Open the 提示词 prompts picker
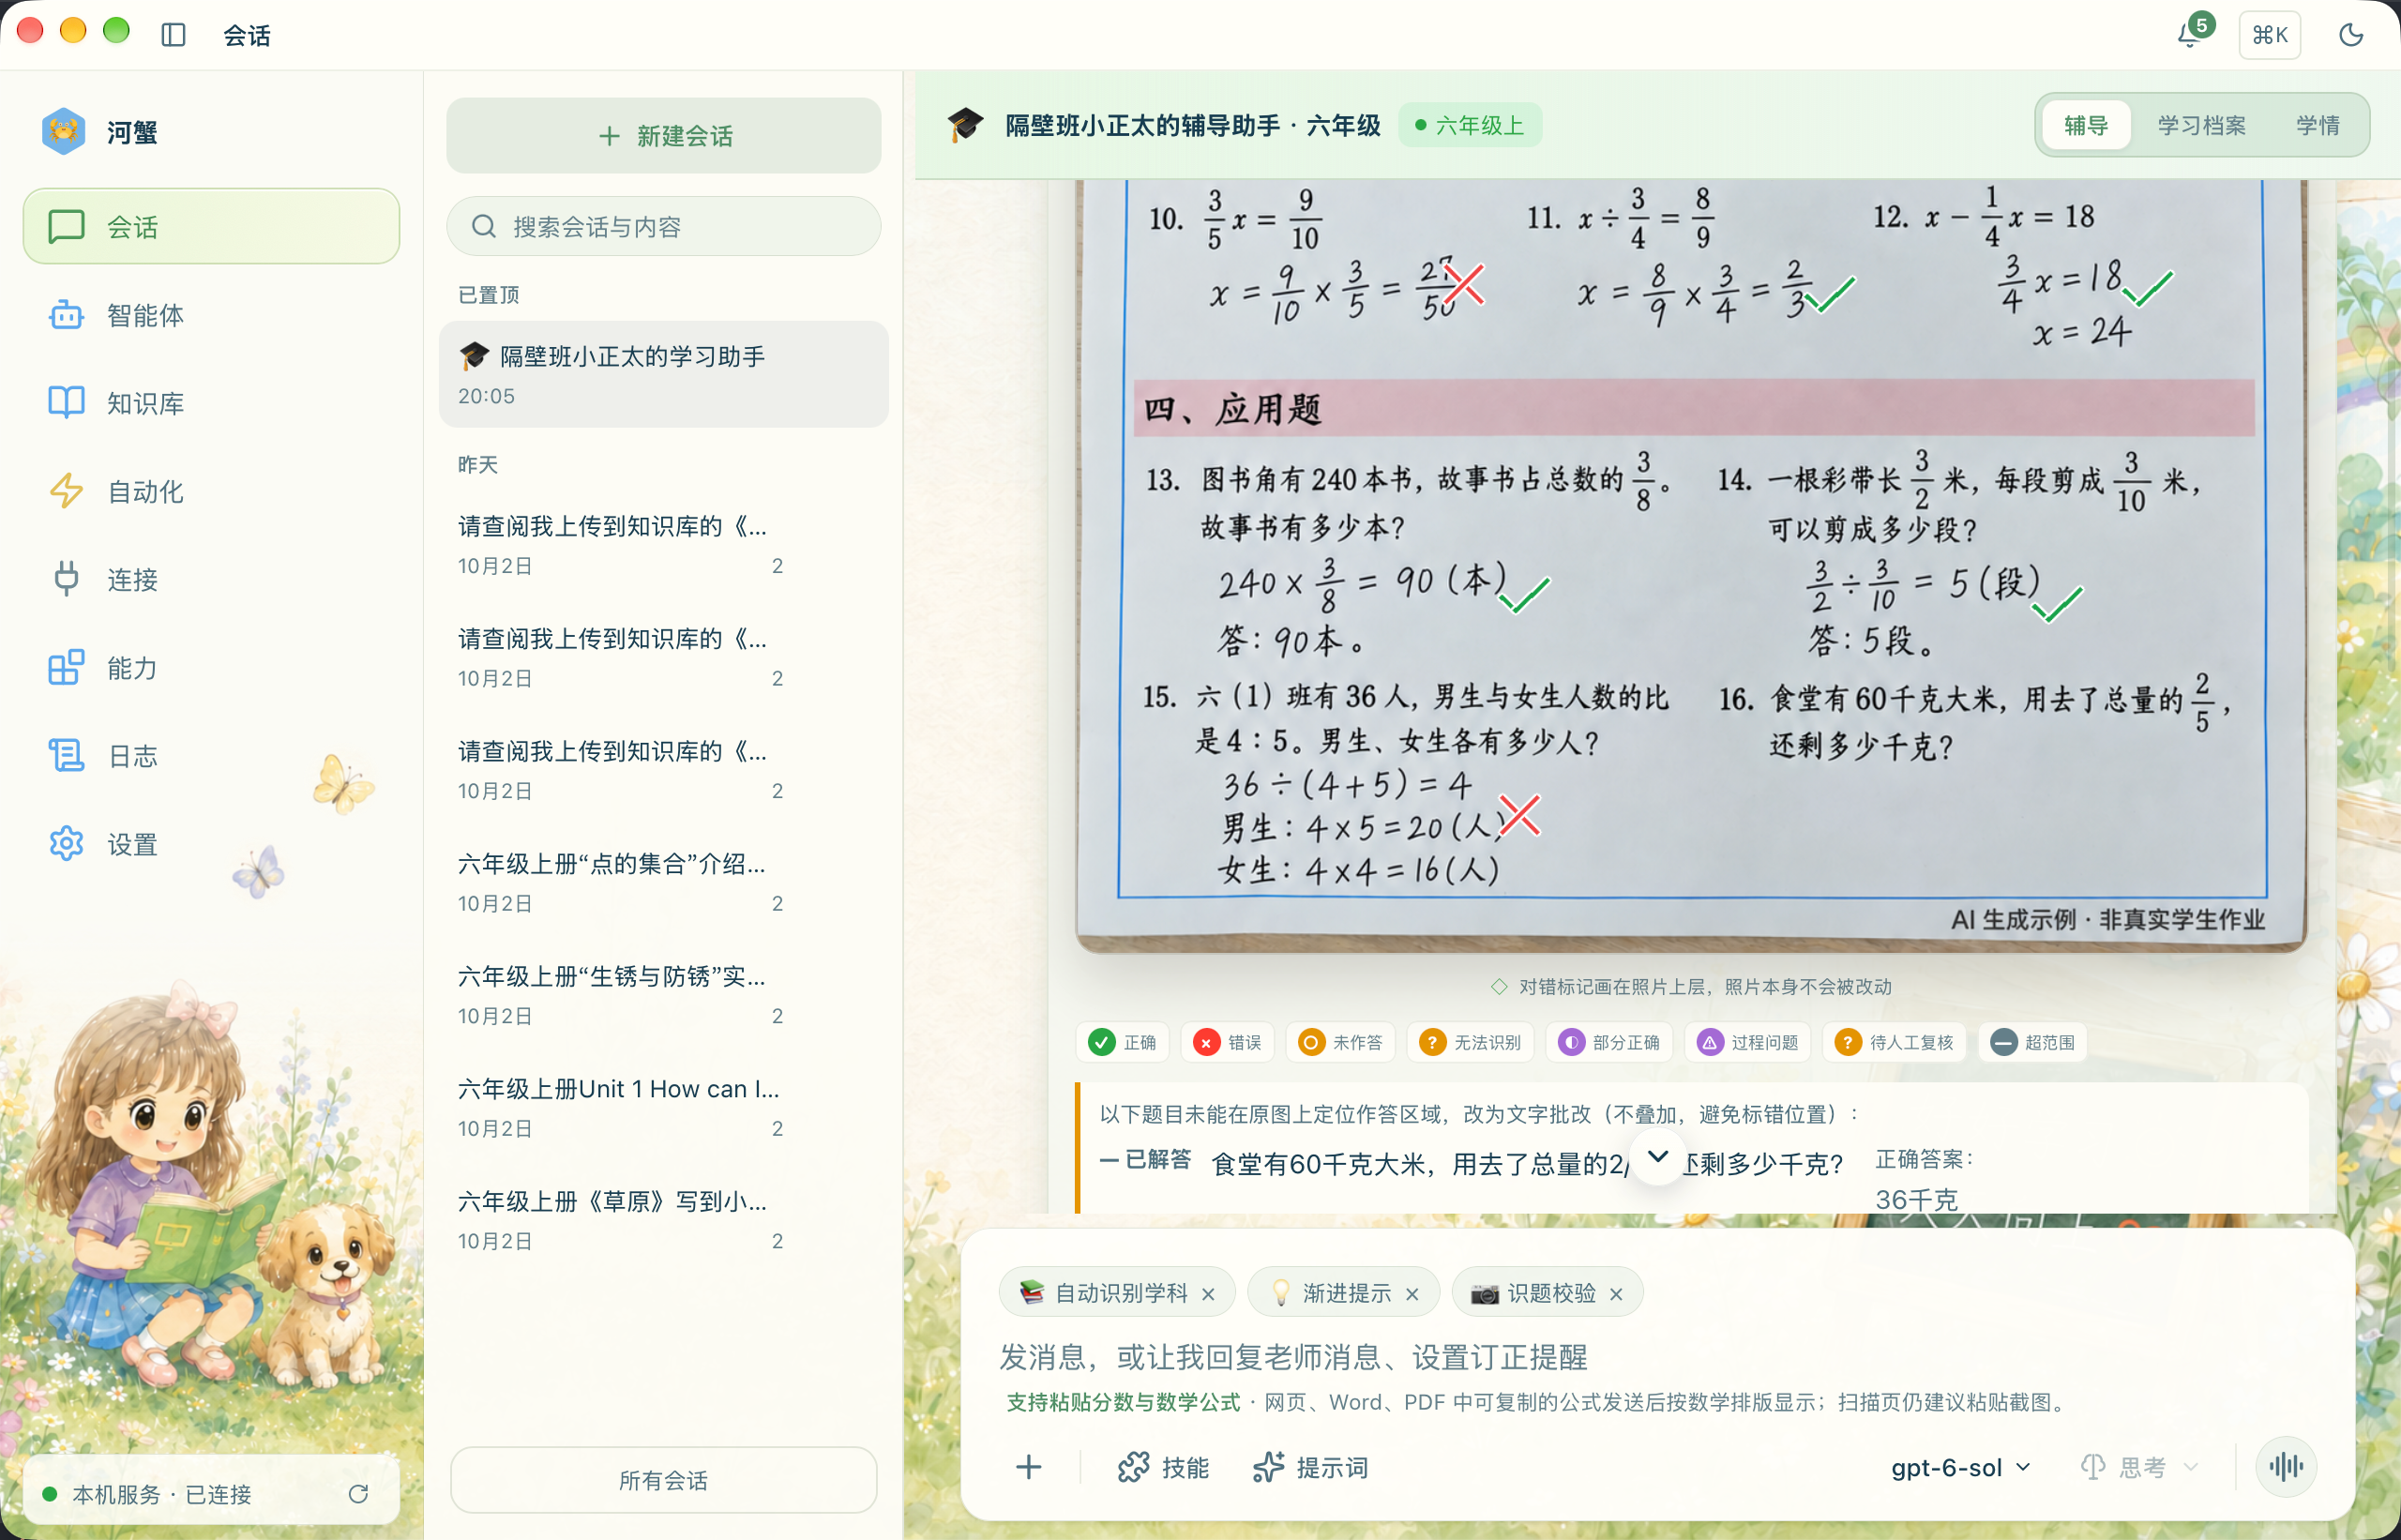Image resolution: width=2401 pixels, height=1540 pixels. coord(1310,1467)
